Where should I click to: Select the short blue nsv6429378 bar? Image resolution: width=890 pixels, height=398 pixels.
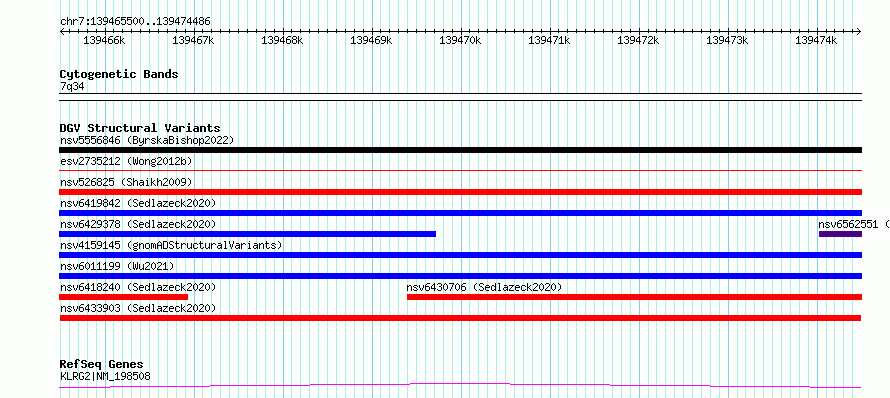pos(247,234)
